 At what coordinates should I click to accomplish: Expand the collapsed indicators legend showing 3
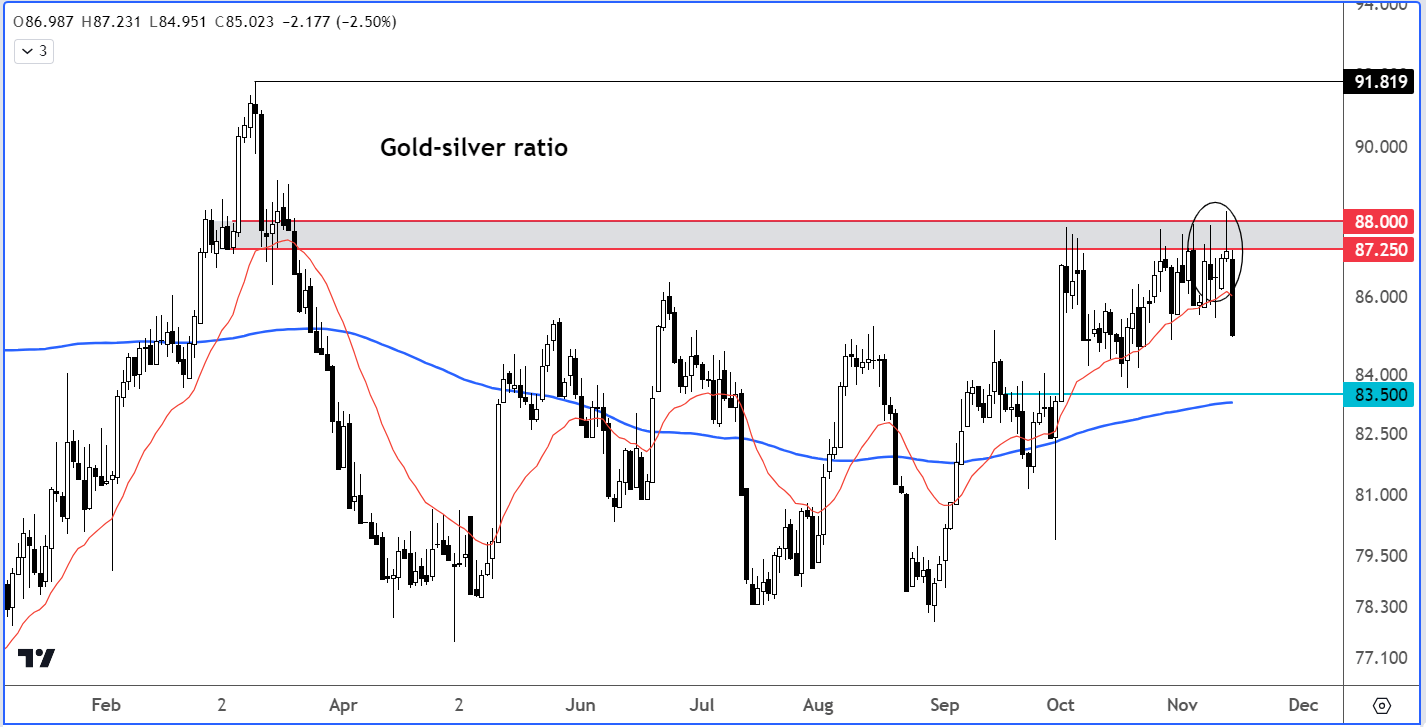click(35, 51)
